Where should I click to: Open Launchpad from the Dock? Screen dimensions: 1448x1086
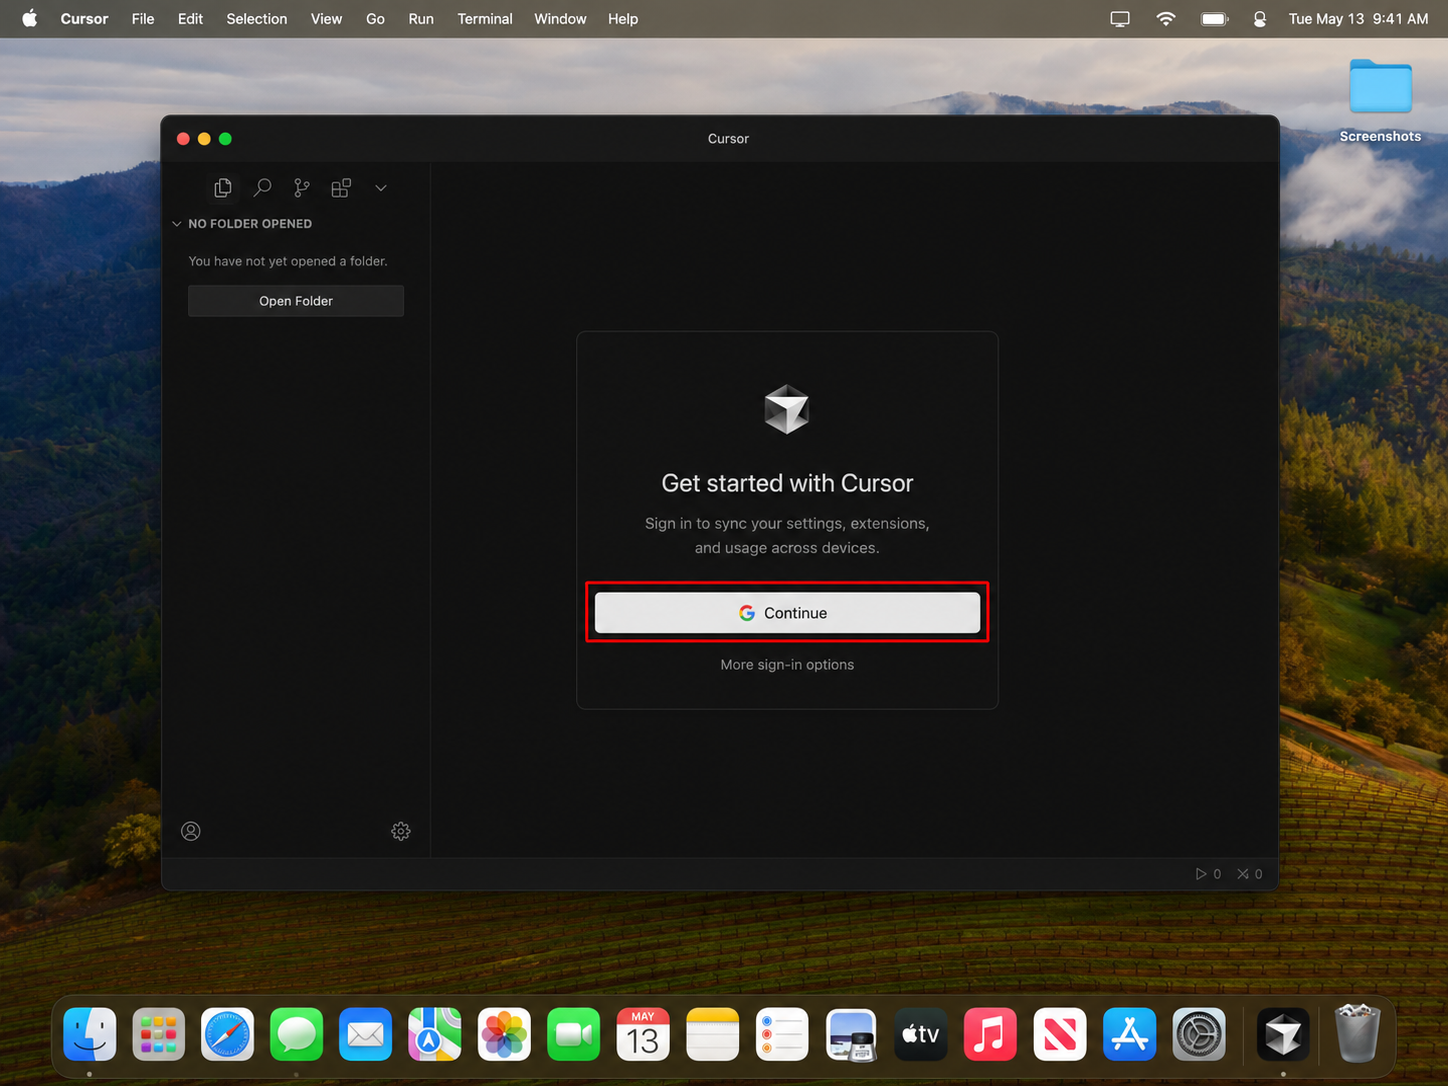point(159,1034)
